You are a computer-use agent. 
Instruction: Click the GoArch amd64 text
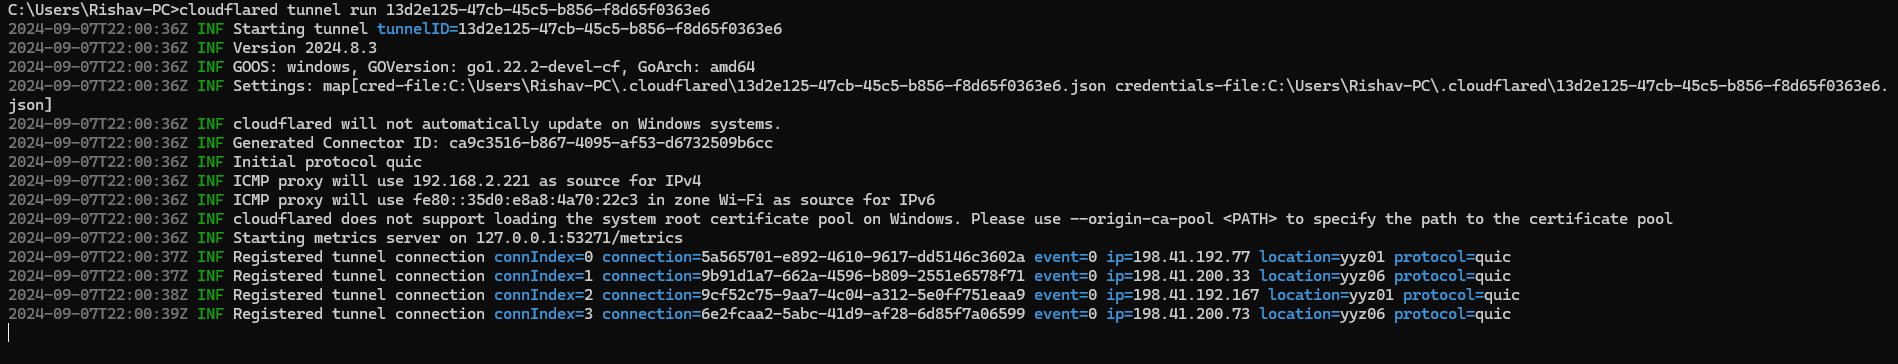(696, 67)
